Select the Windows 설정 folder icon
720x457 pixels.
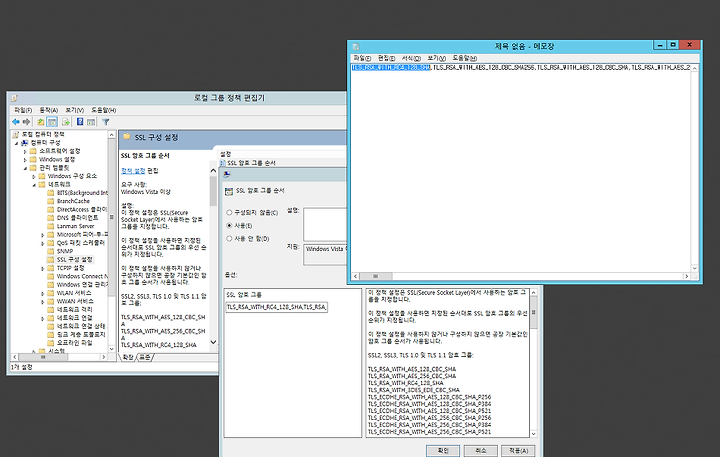click(x=33, y=159)
